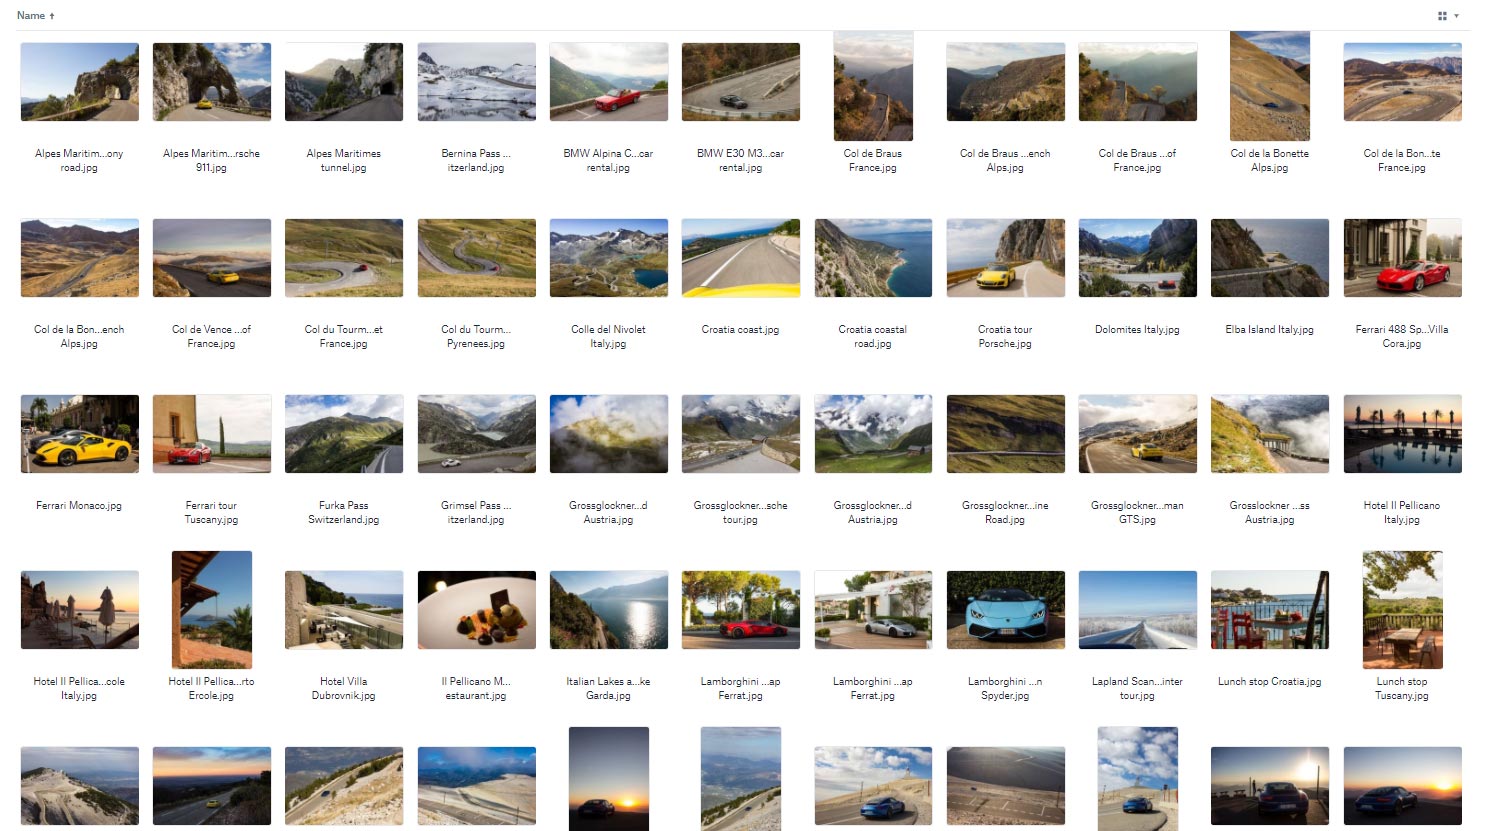Open the Lamborghini Spyder blue car image

point(1005,610)
